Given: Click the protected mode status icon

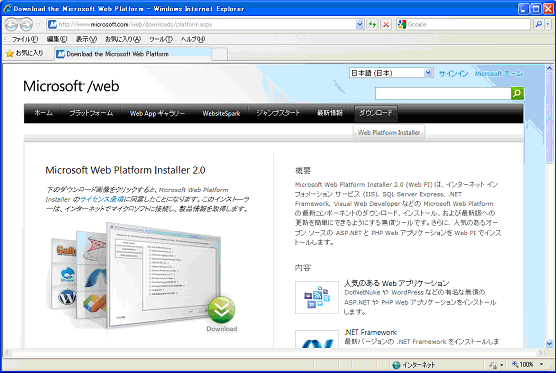Looking at the screenshot, I should 493,365.
